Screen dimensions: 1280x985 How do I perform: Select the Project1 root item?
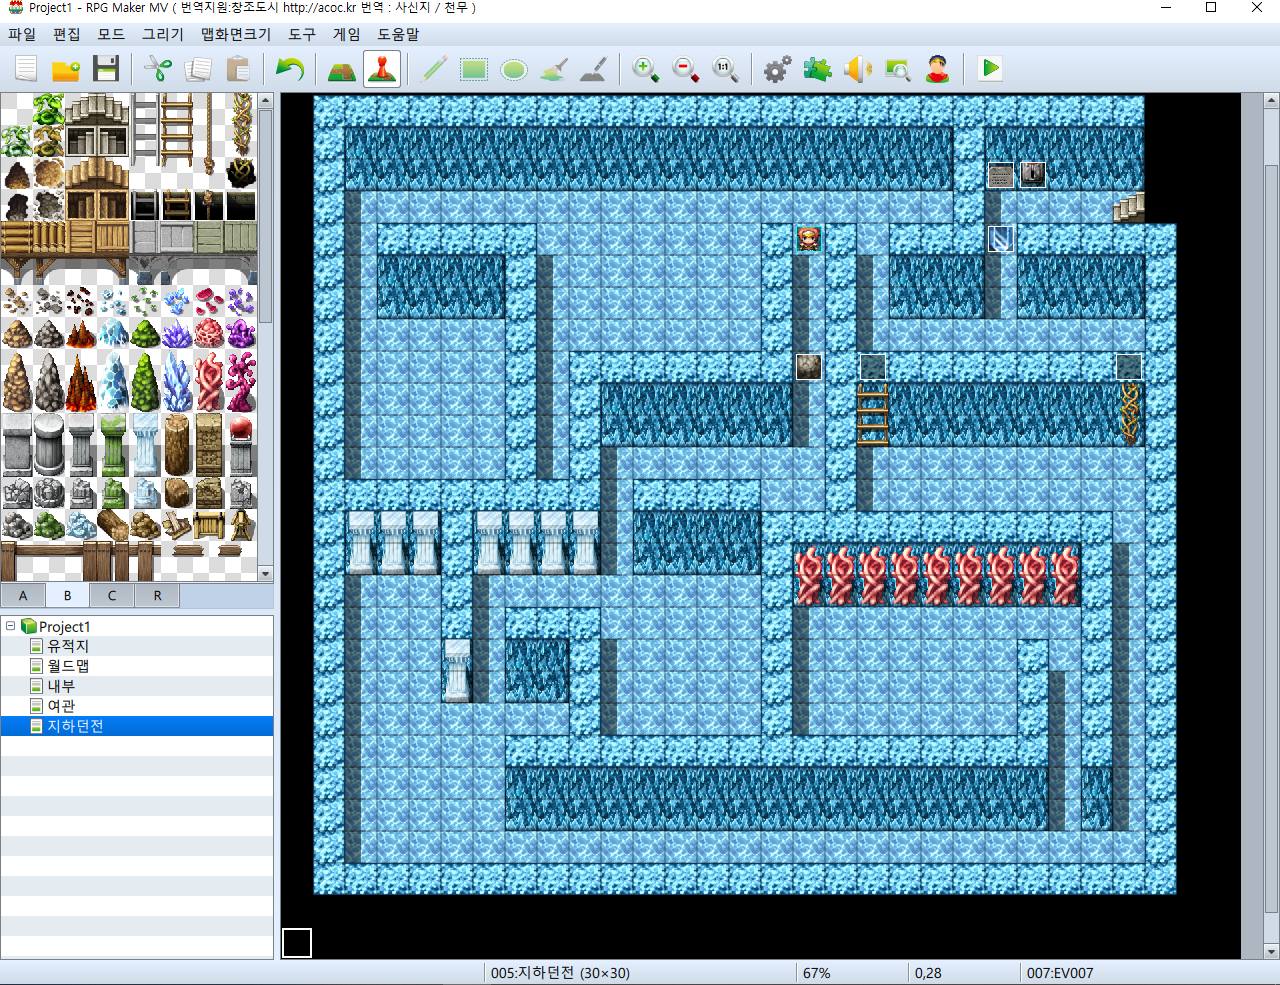(x=64, y=626)
